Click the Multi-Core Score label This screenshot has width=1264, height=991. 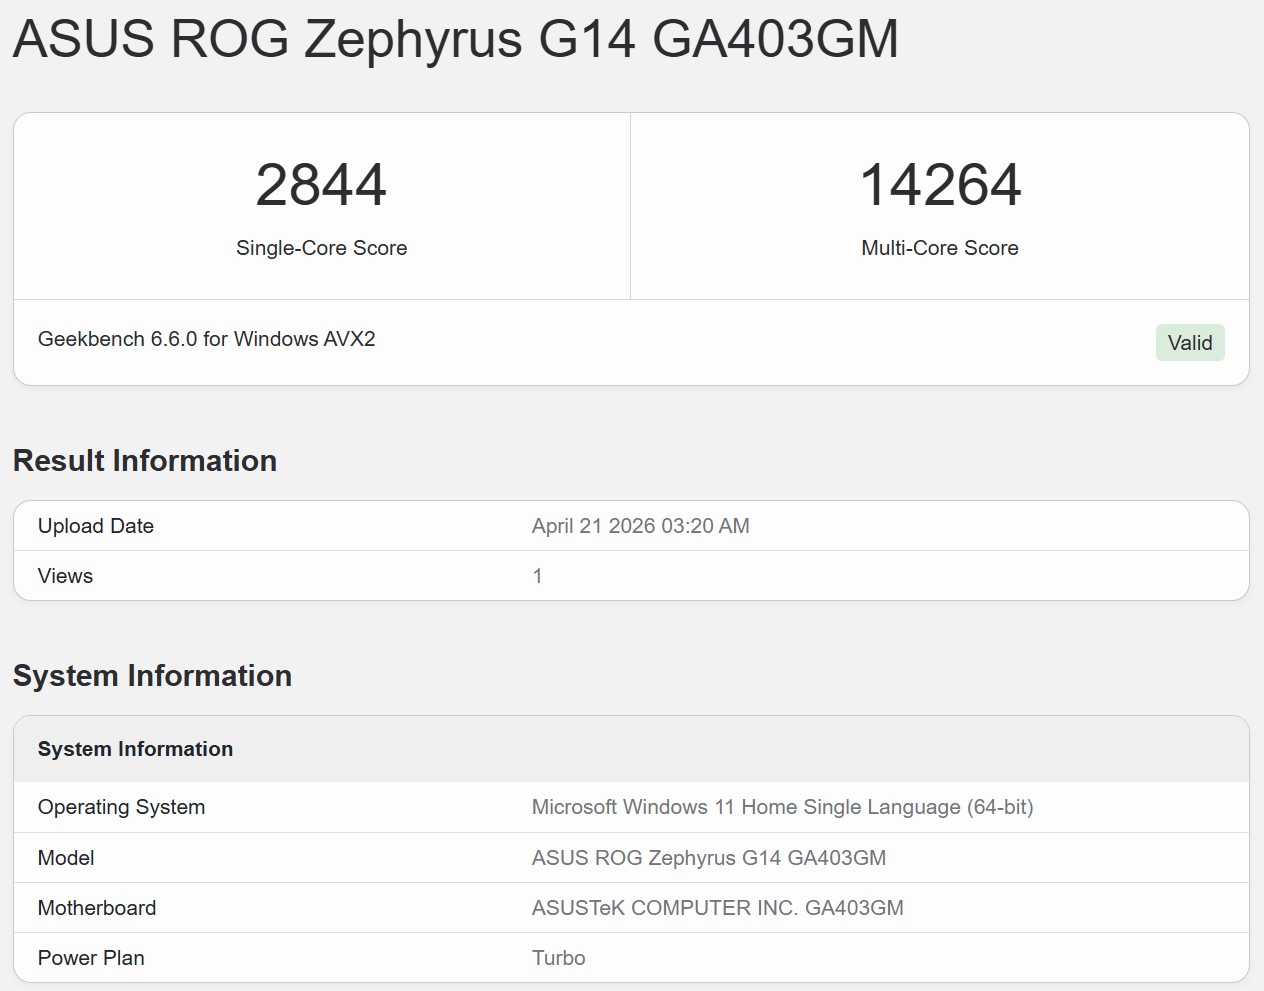tap(940, 248)
